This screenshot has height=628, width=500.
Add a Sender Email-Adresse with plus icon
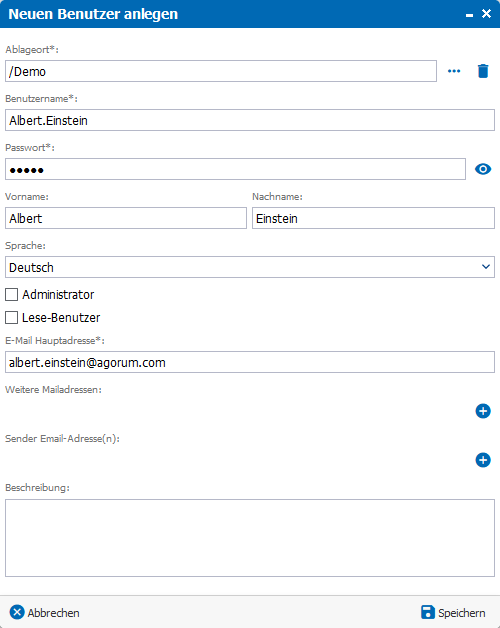pyautogui.click(x=483, y=460)
